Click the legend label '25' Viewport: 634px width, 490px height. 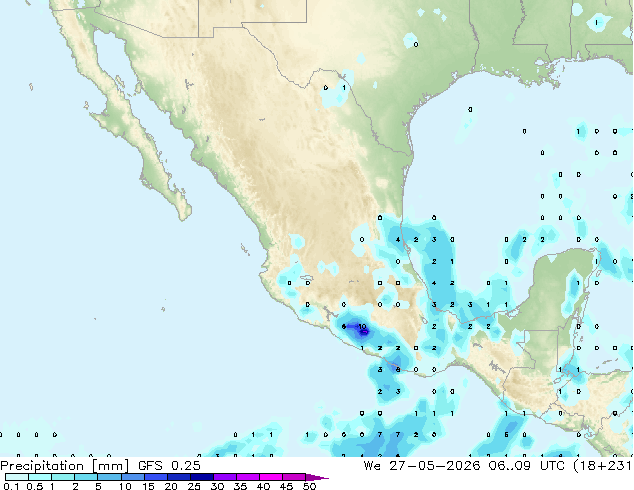click(194, 486)
